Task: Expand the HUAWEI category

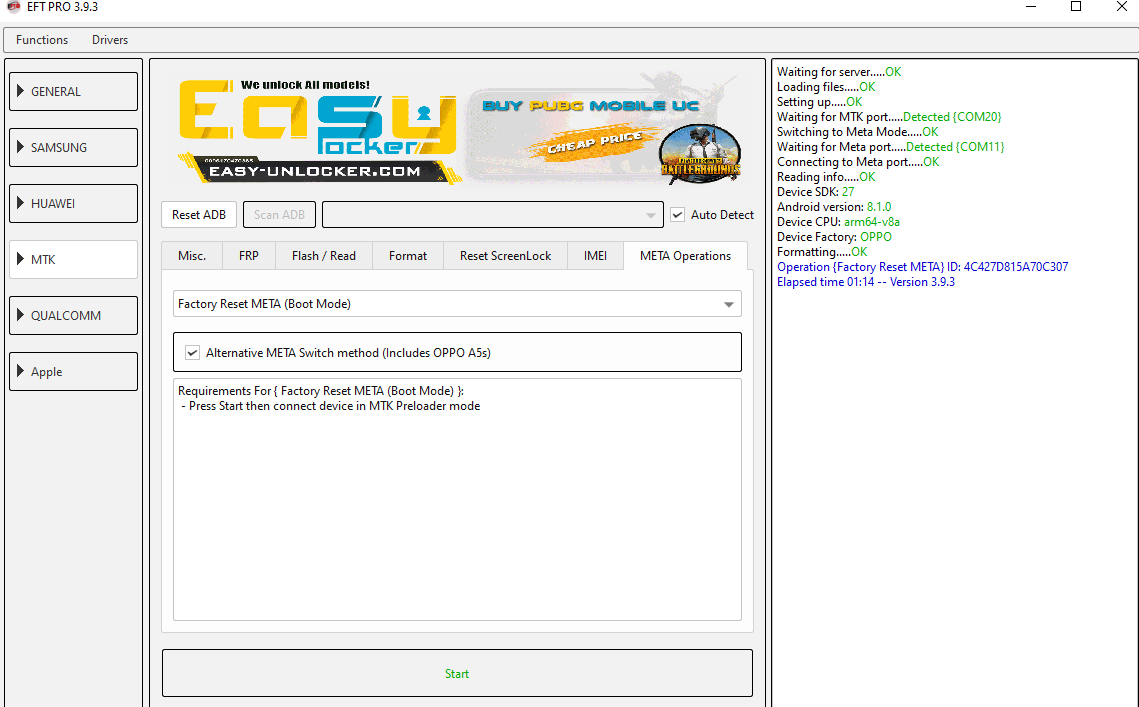Action: 73,203
